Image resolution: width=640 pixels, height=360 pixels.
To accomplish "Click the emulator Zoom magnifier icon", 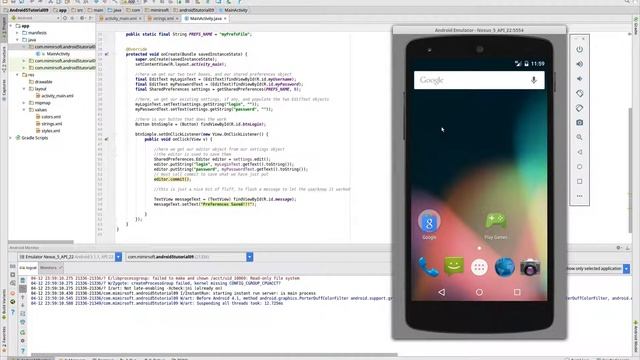I will [x=580, y=137].
